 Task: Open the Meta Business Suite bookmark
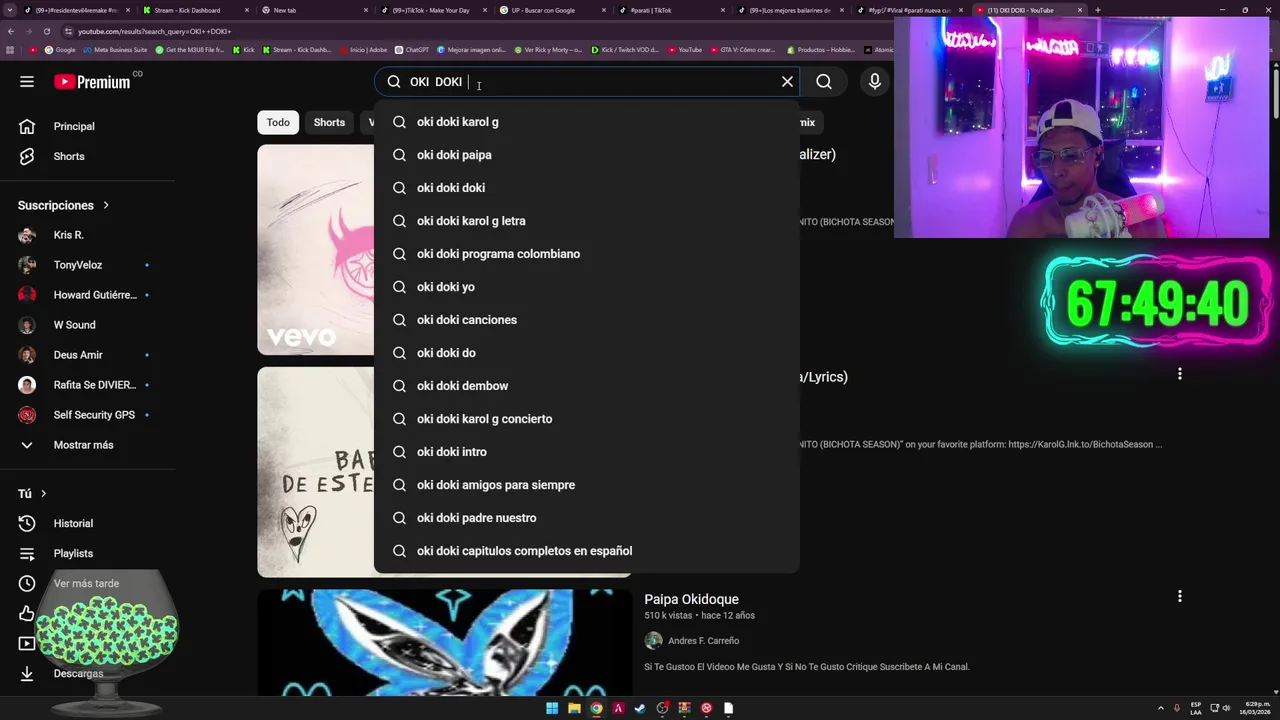pyautogui.click(x=115, y=49)
